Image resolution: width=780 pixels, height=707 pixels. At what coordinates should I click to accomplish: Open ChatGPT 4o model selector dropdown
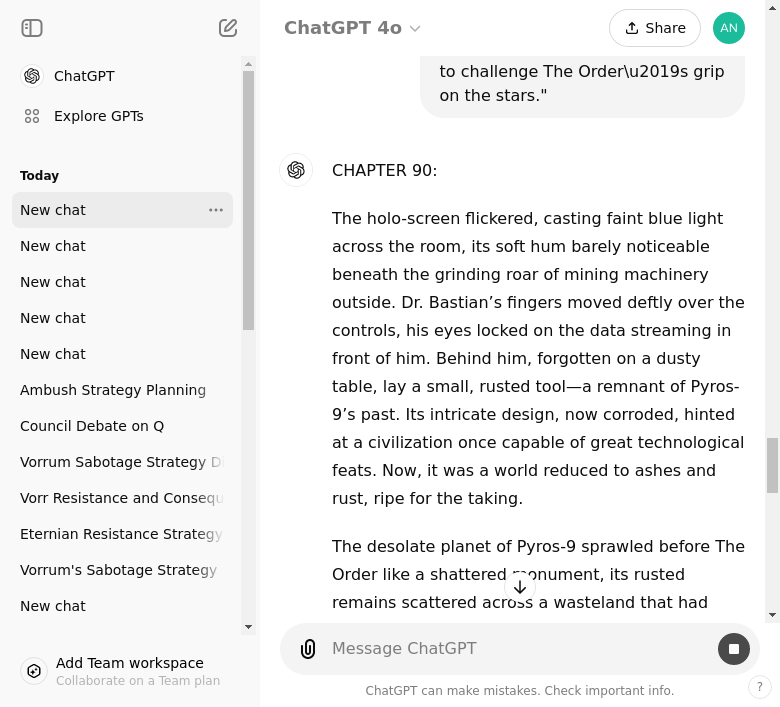click(x=352, y=28)
